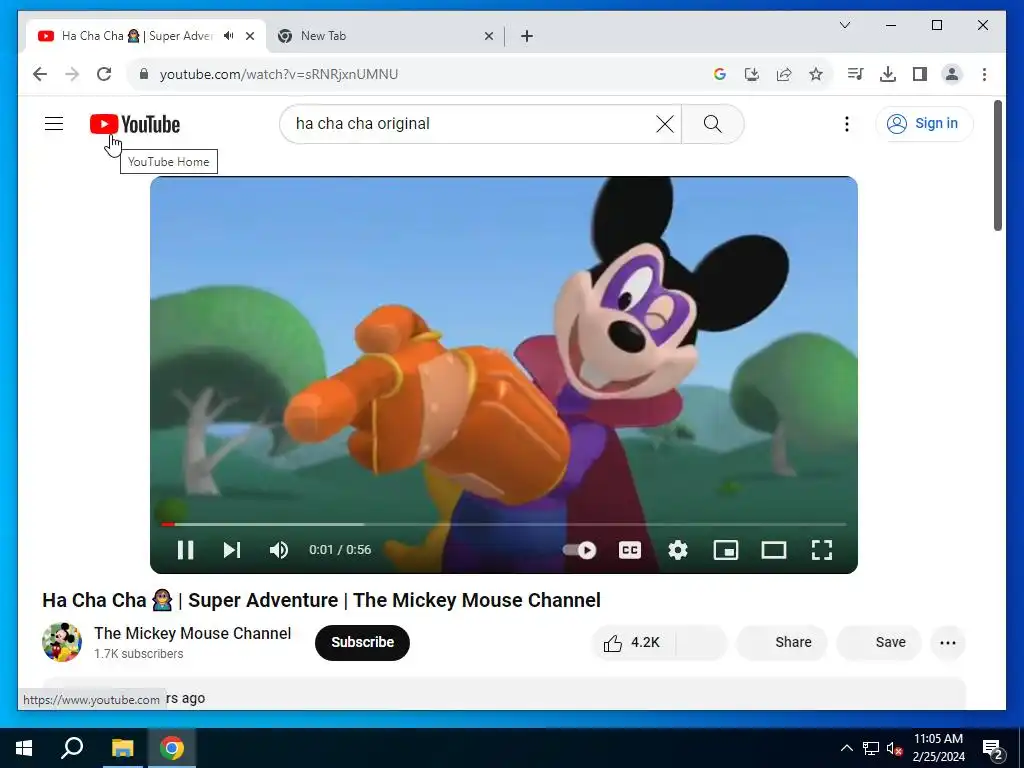Share this page from address bar
This screenshot has width=1024, height=768.
(x=784, y=74)
